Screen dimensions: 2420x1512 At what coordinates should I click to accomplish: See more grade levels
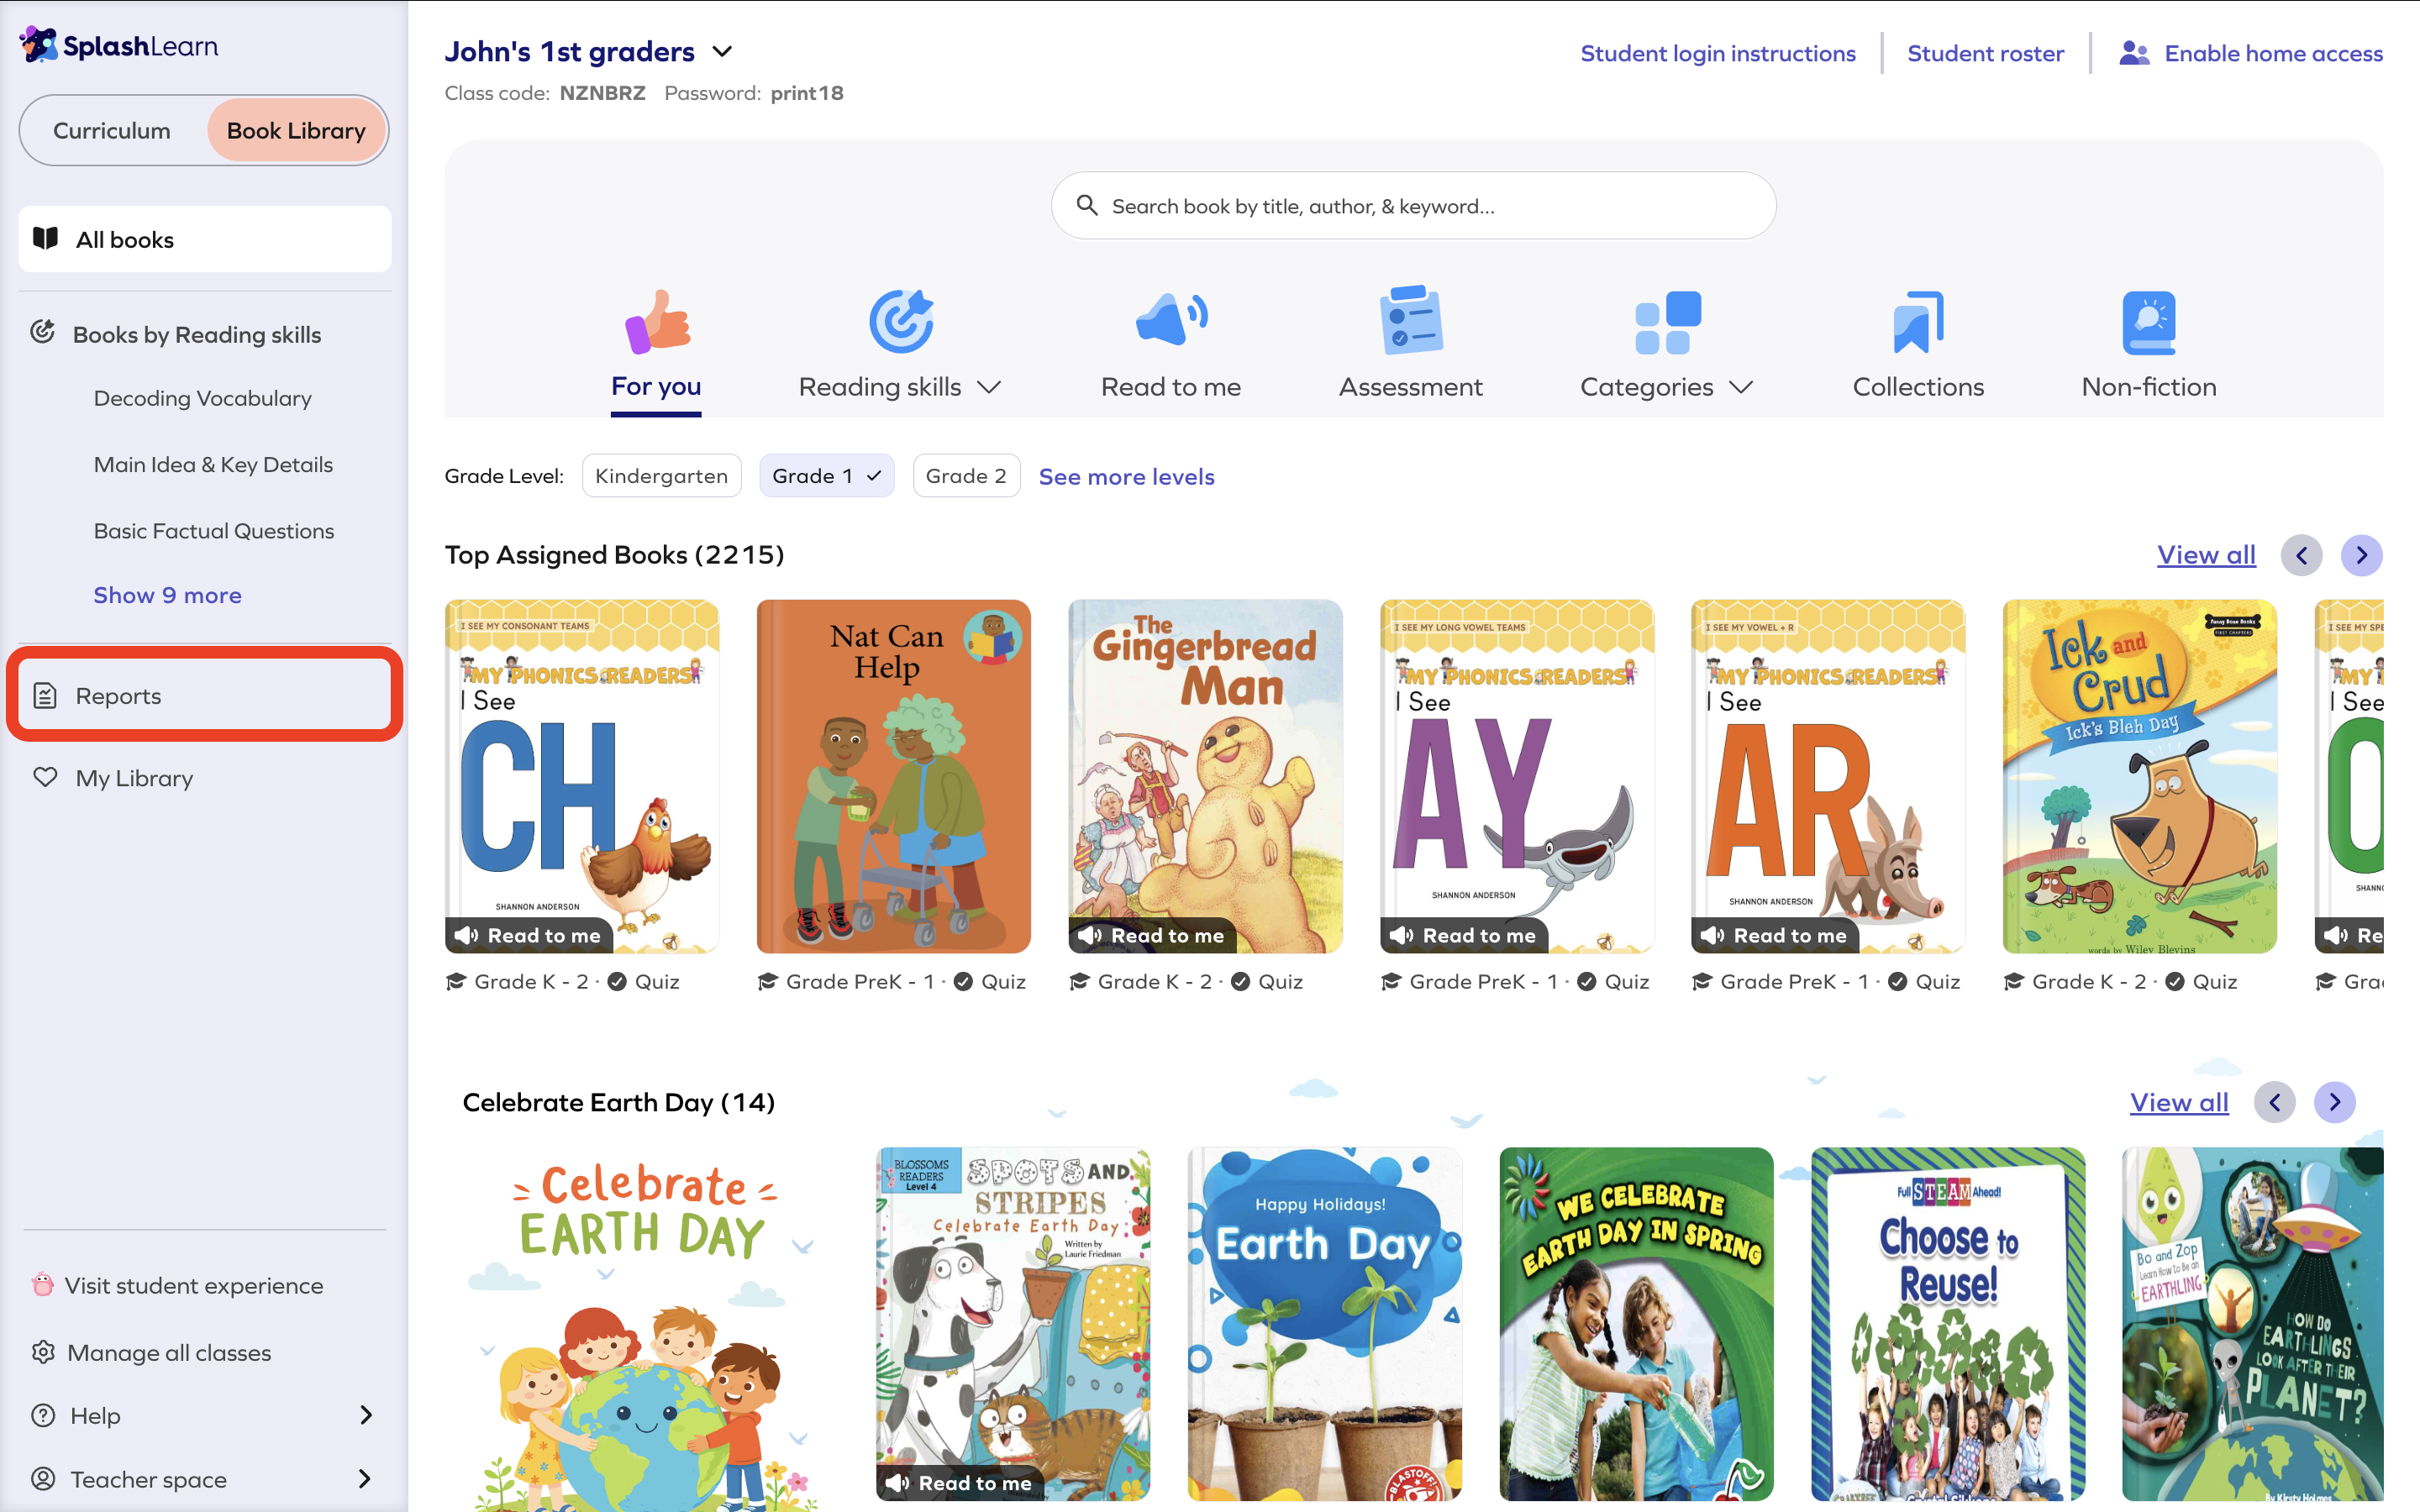pyautogui.click(x=1126, y=476)
